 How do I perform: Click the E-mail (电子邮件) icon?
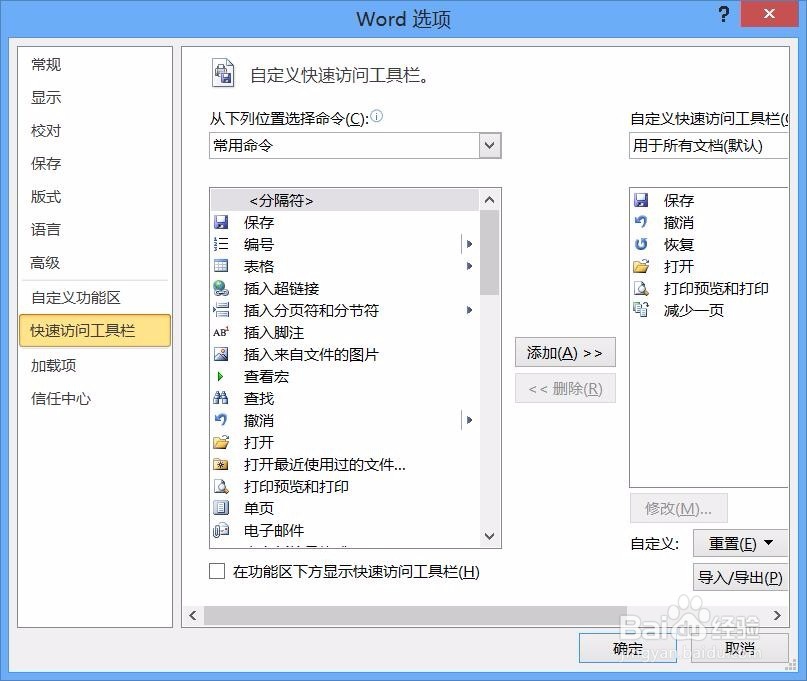tap(221, 530)
